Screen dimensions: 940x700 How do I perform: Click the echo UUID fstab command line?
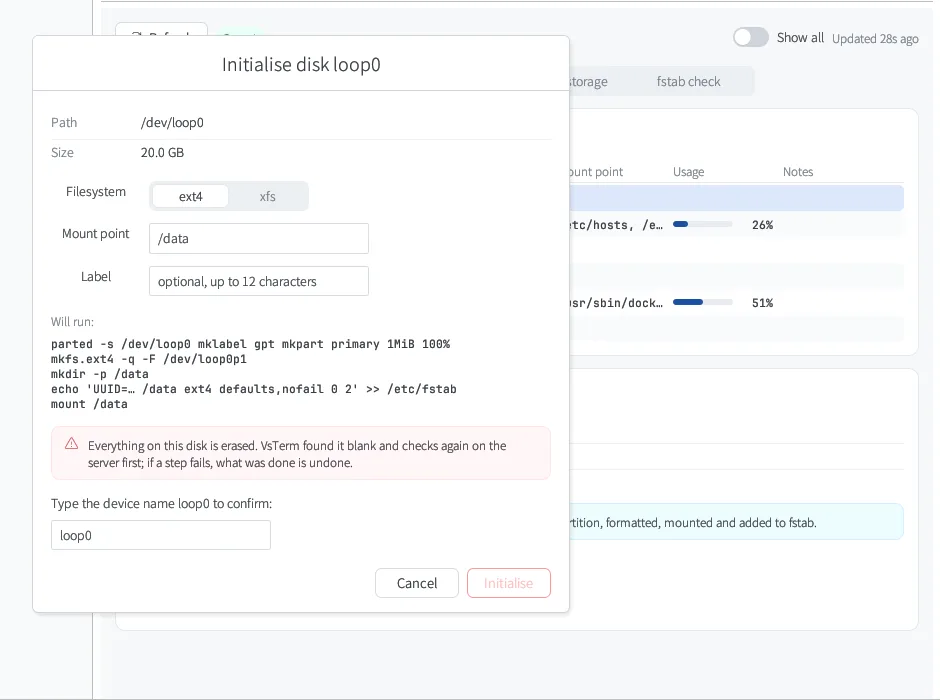point(254,389)
